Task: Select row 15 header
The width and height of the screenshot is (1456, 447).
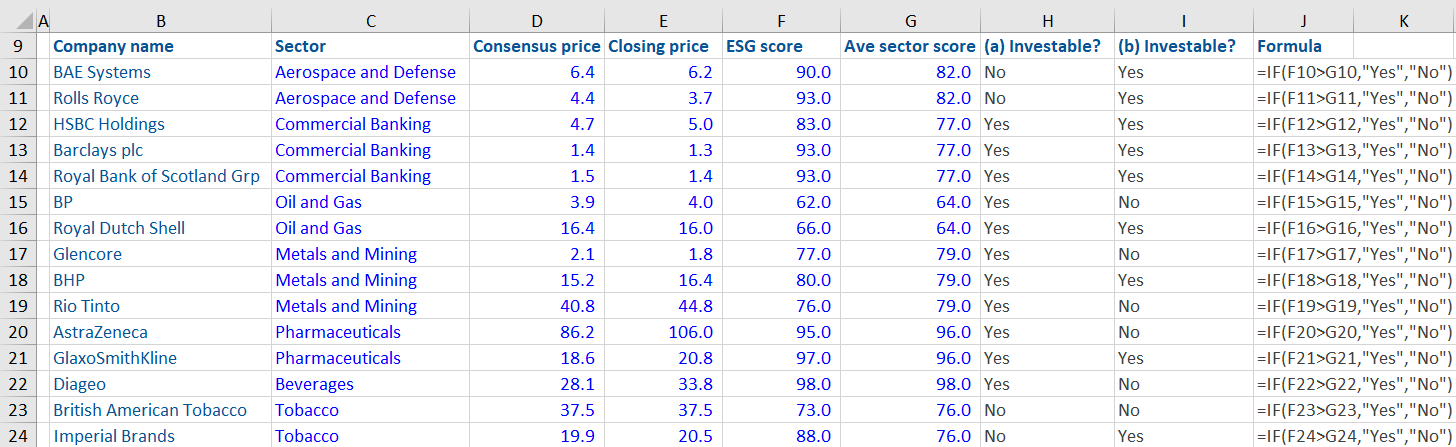Action: coord(17,202)
